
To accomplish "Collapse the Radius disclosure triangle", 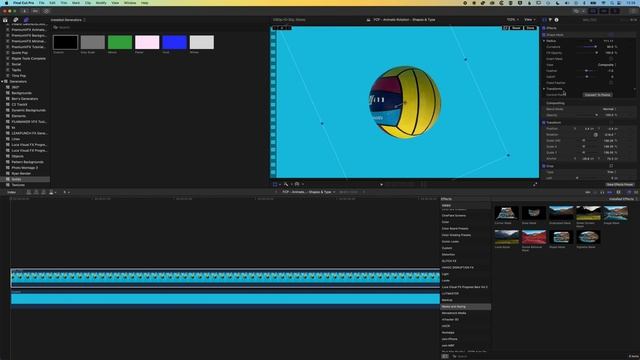I will (x=544, y=41).
